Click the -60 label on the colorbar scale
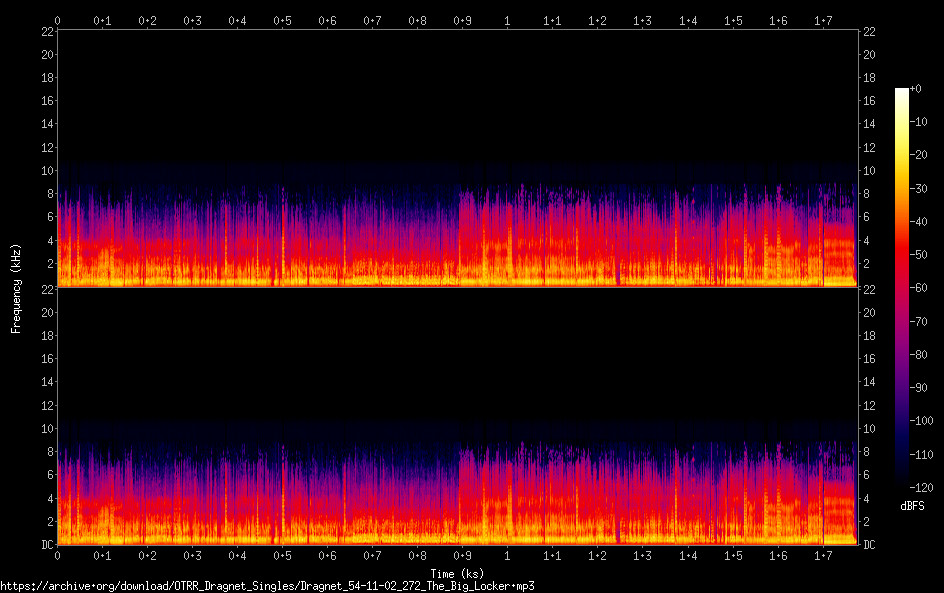The height and width of the screenshot is (593, 944). [x=918, y=289]
